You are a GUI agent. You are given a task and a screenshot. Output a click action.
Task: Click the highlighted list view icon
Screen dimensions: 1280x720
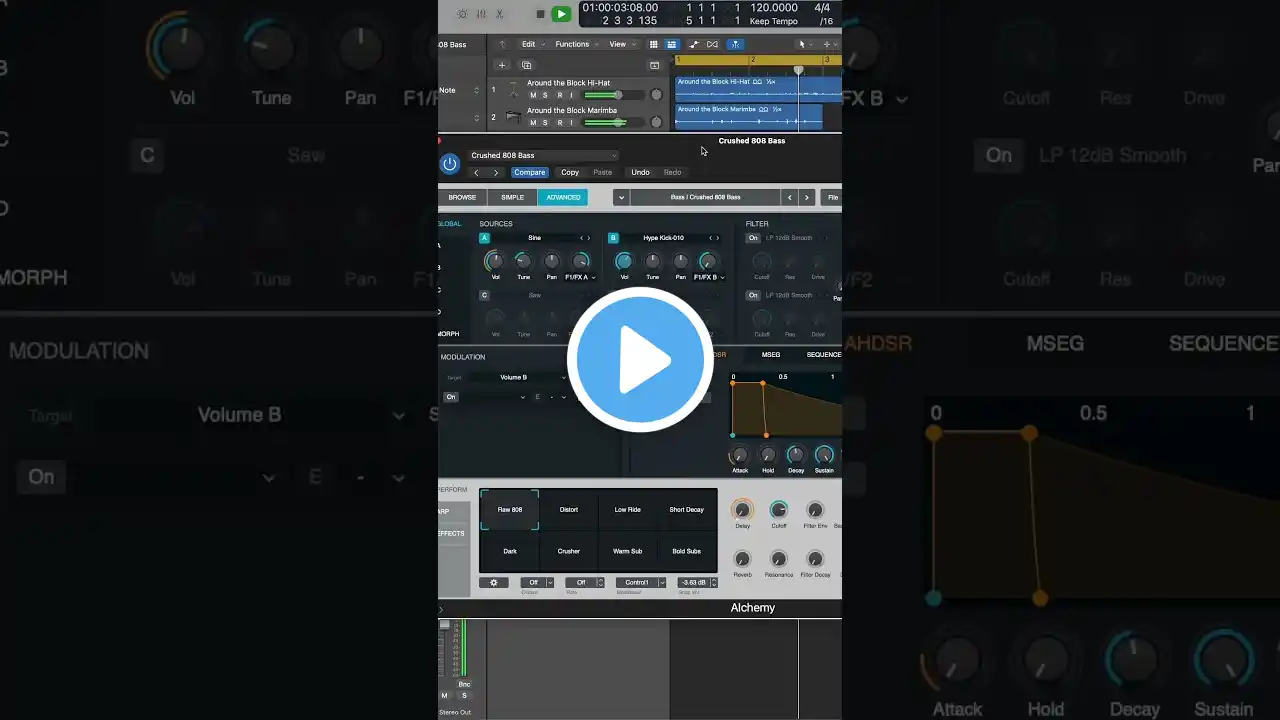coord(671,44)
